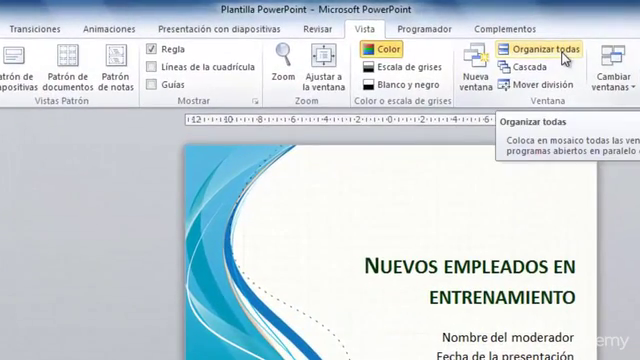This screenshot has height=360, width=640.
Task: Click the horizontal ruler above the slide
Action: (x=340, y=120)
